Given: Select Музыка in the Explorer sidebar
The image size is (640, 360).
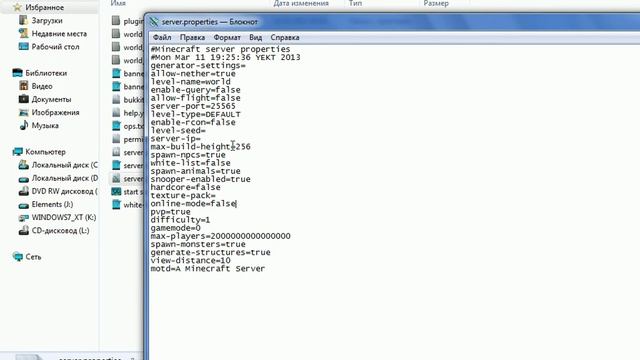Looking at the screenshot, I should coord(45,125).
